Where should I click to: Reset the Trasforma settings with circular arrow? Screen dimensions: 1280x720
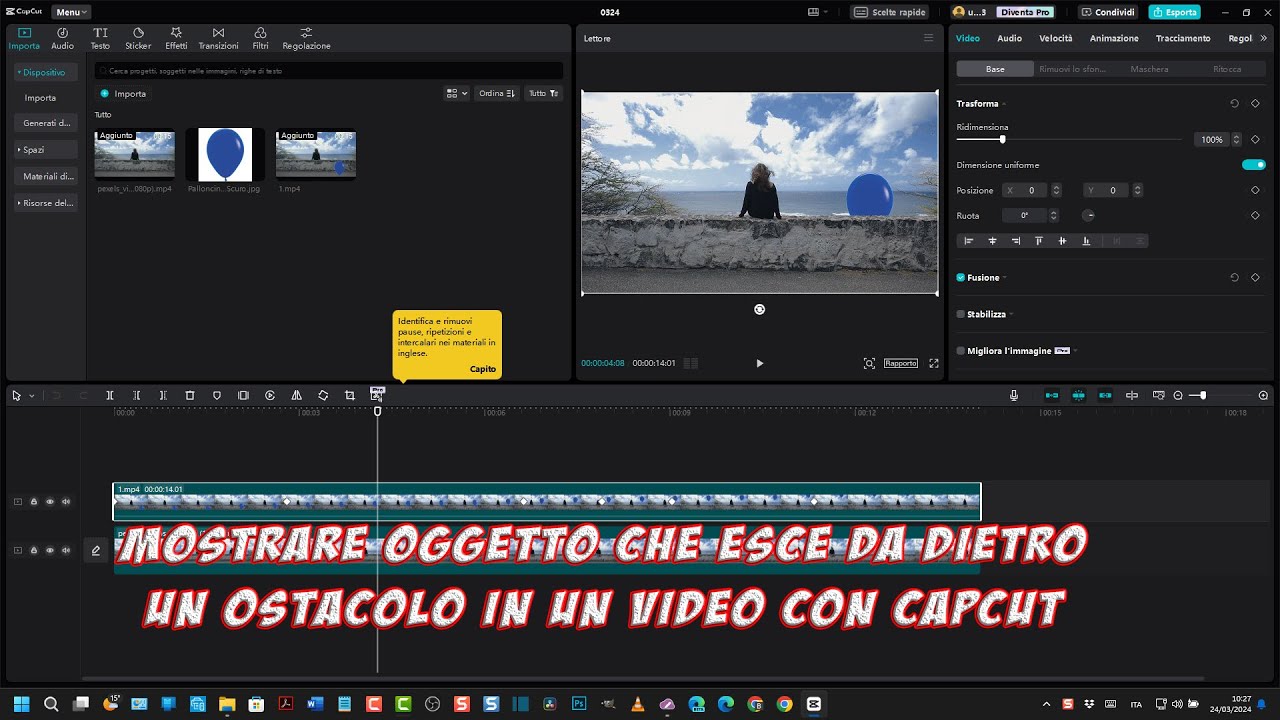[1234, 103]
